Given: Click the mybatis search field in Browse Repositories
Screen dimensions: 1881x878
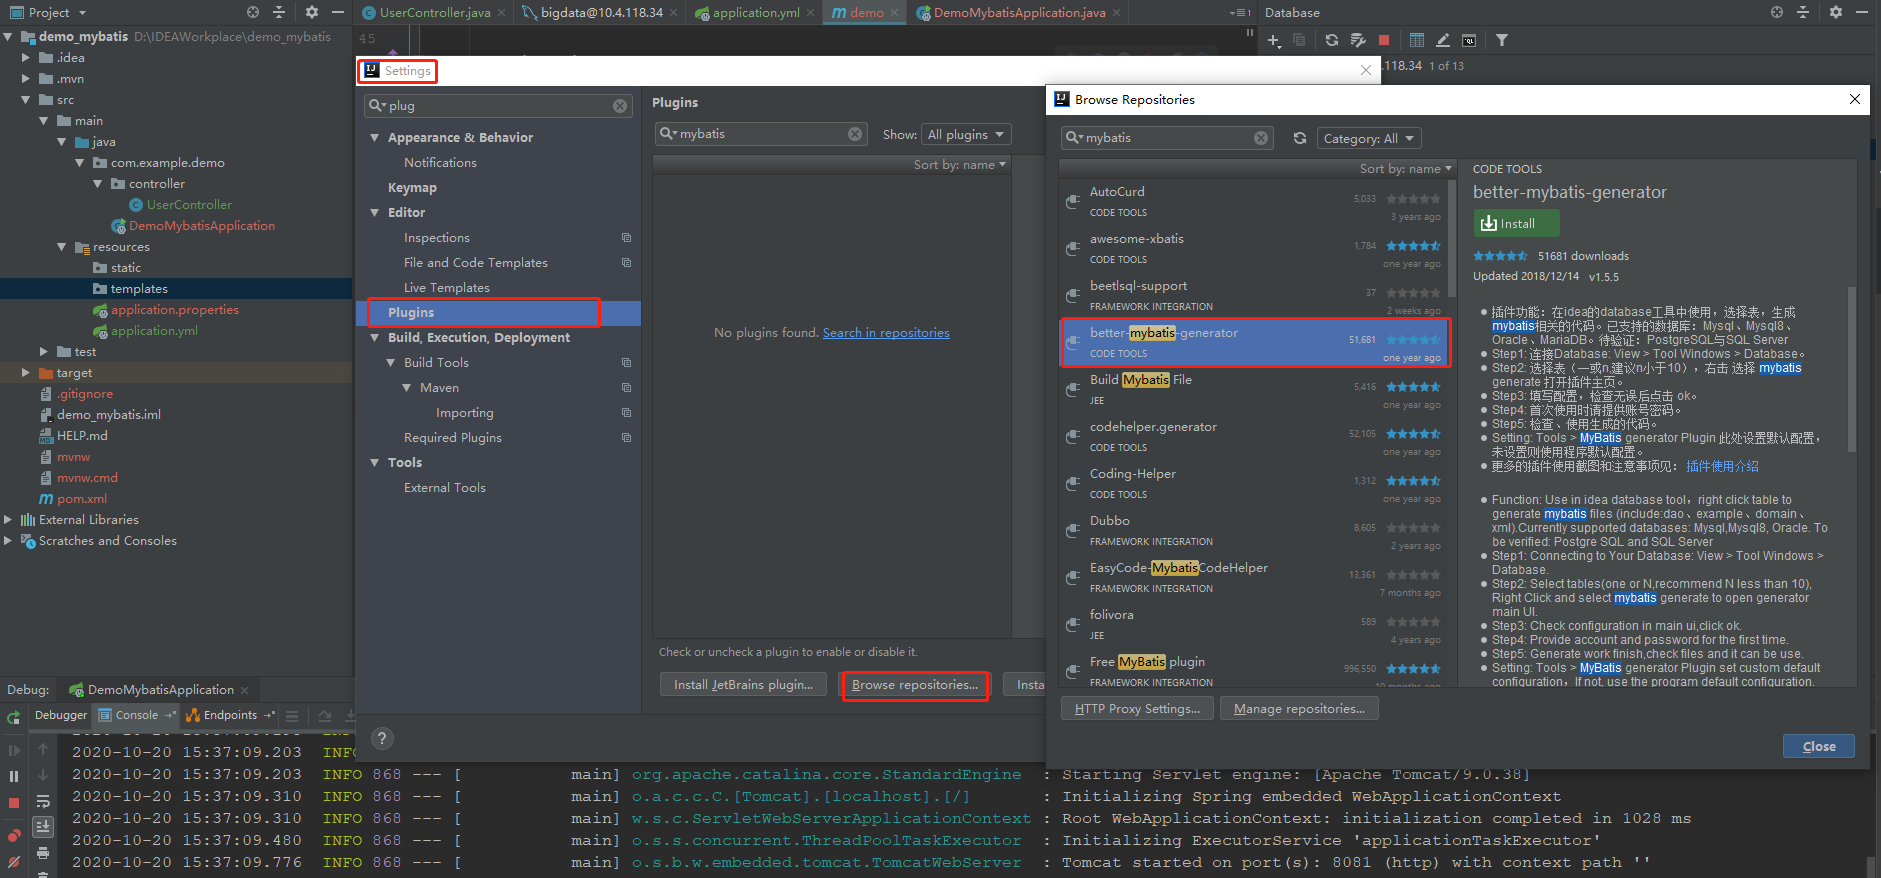Looking at the screenshot, I should [x=1166, y=138].
